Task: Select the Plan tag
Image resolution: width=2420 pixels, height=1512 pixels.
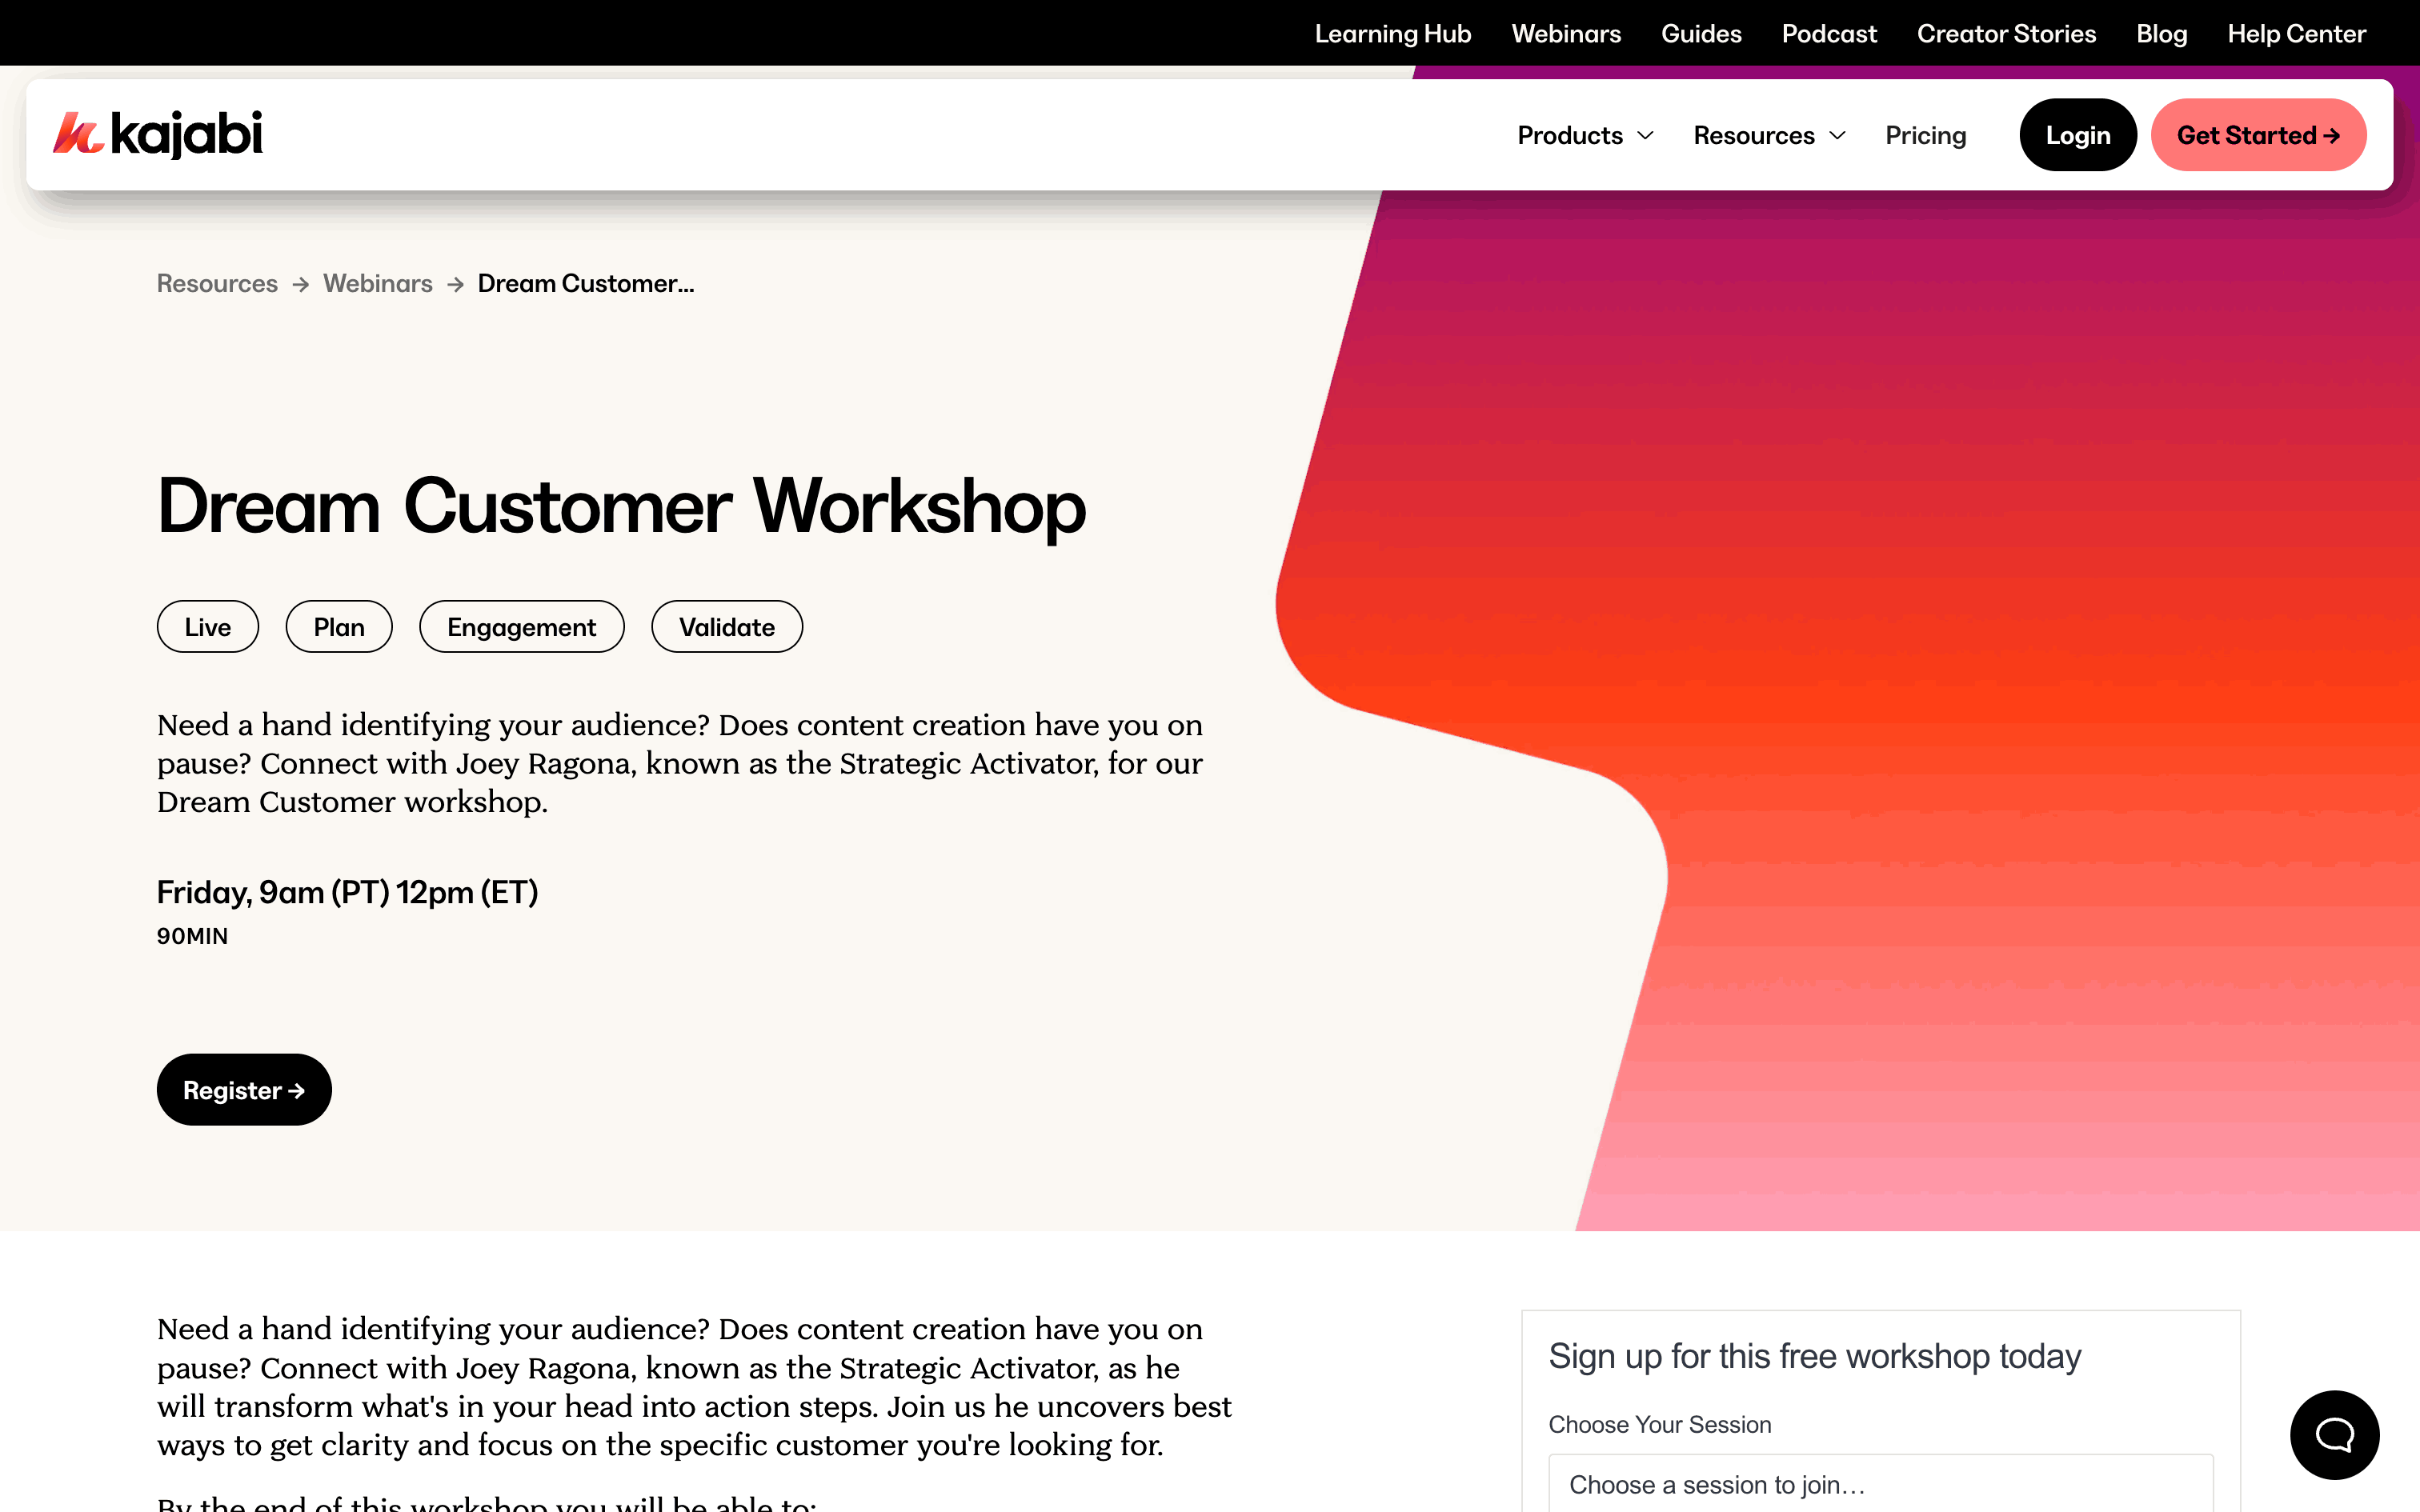Action: tap(339, 627)
